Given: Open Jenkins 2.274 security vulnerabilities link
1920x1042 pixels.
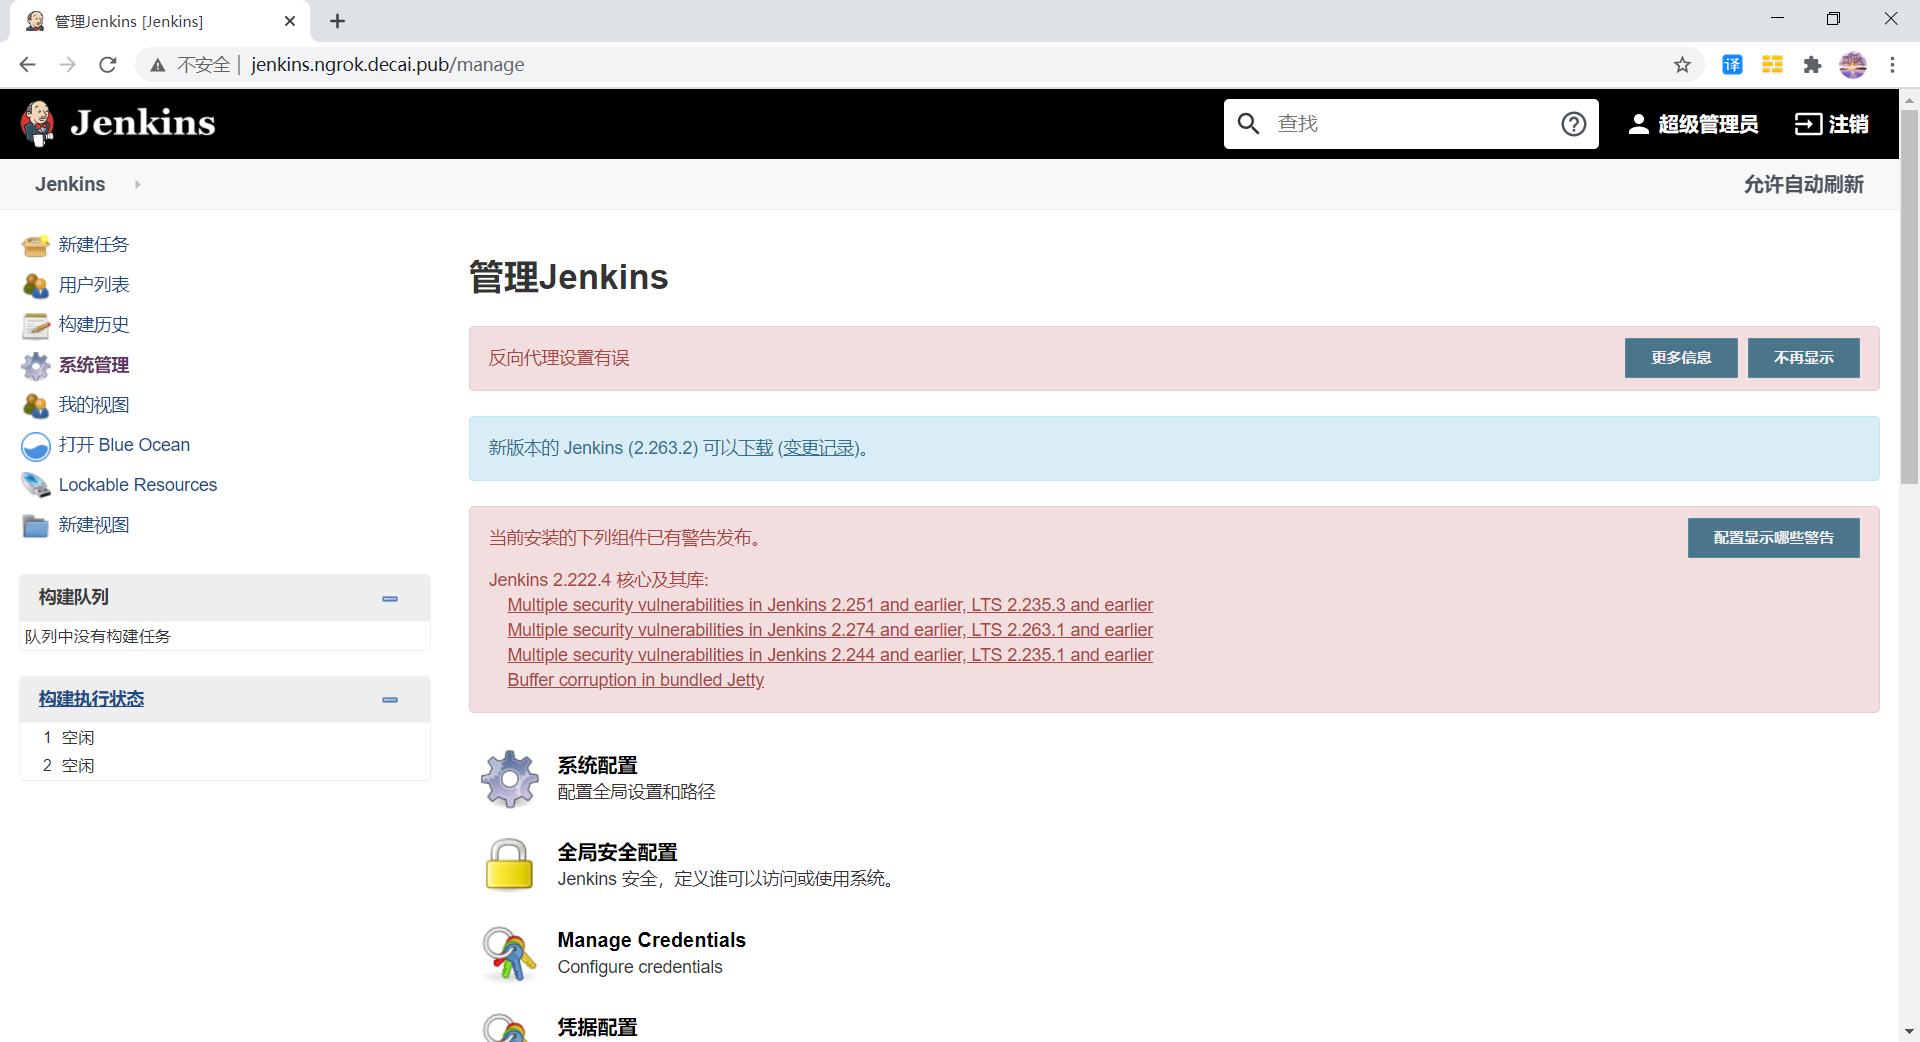Looking at the screenshot, I should pos(830,630).
